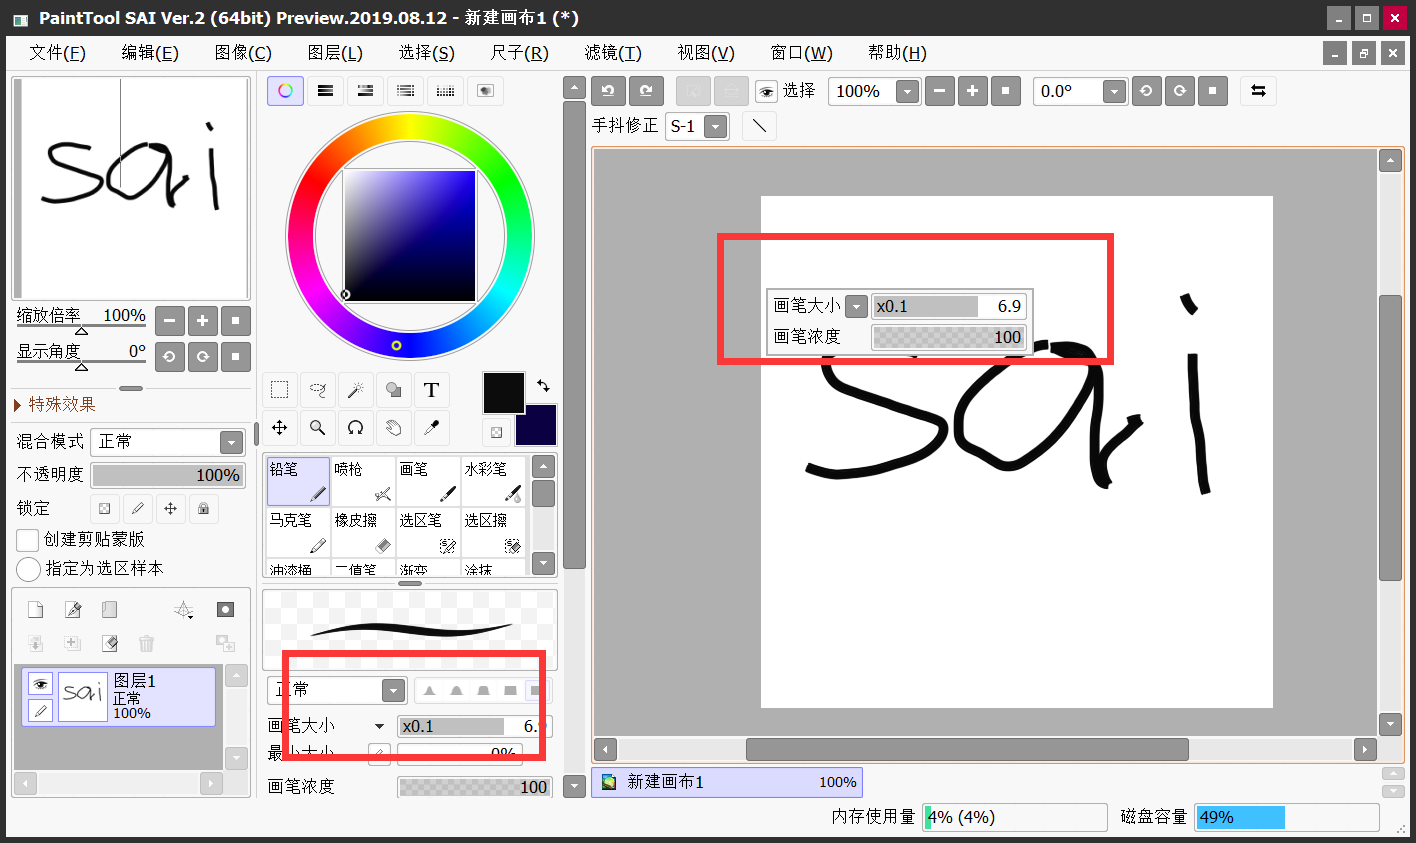This screenshot has height=843, width=1416.
Task: Click the 图层1 layer thumbnail
Action: coord(83,695)
